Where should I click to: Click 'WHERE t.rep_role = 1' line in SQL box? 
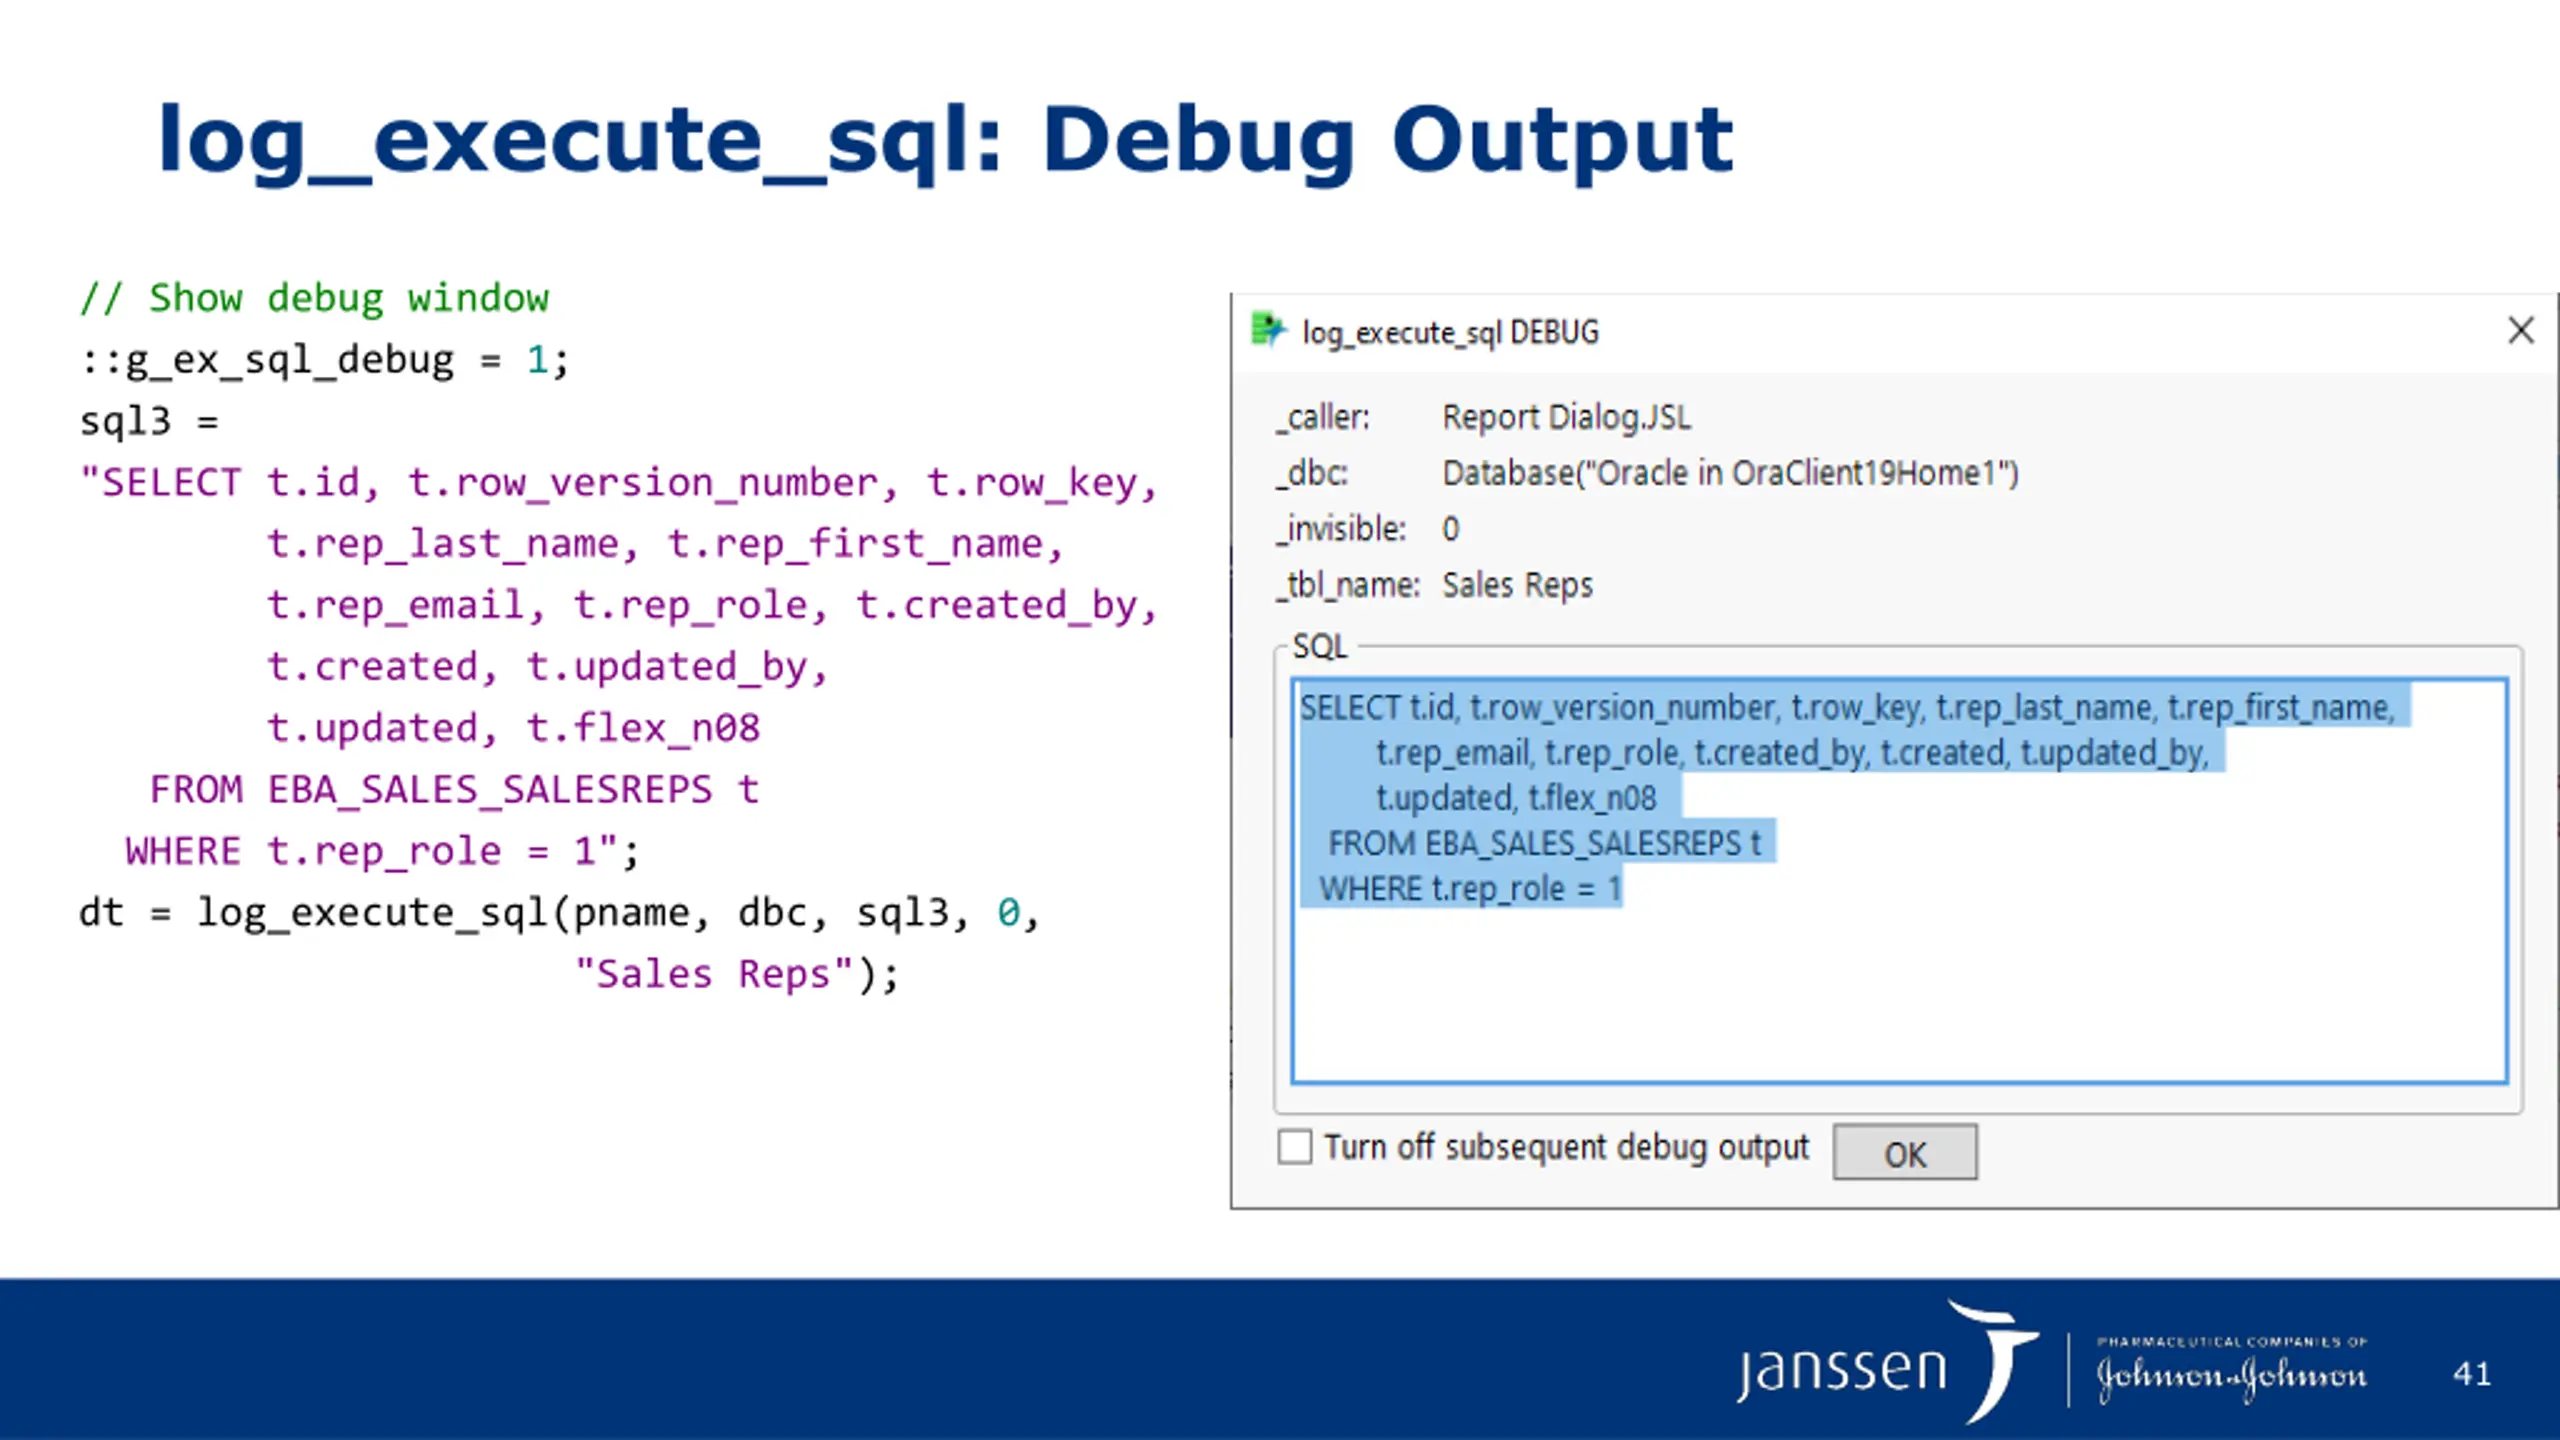(1470, 888)
